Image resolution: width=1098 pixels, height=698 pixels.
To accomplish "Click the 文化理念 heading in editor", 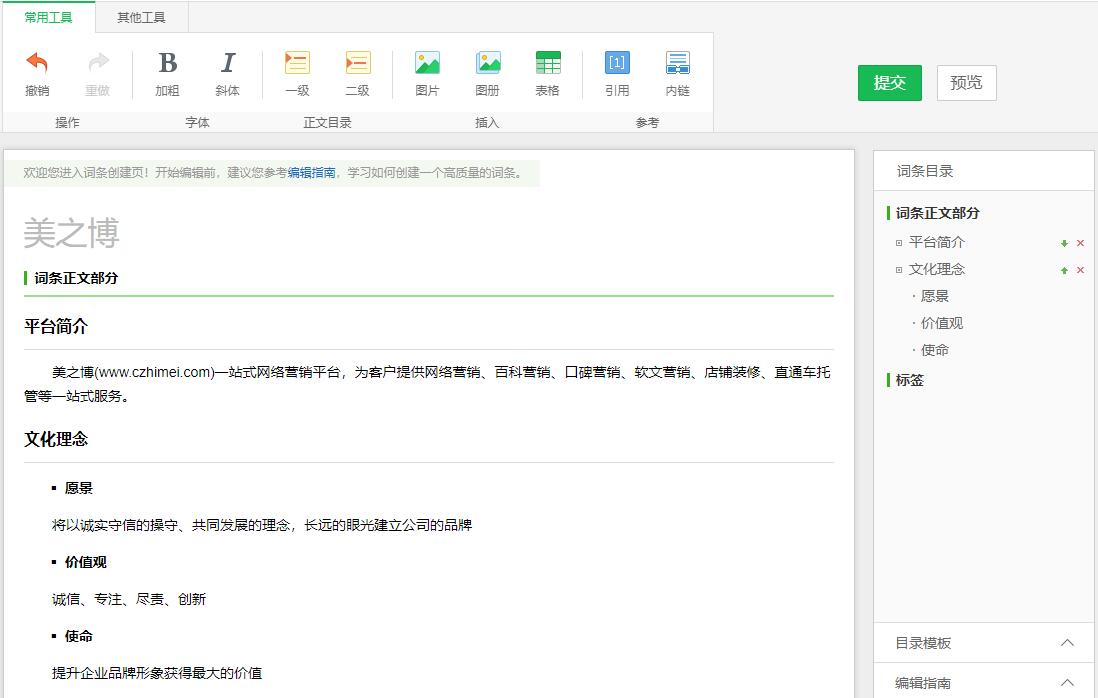I will 56,440.
